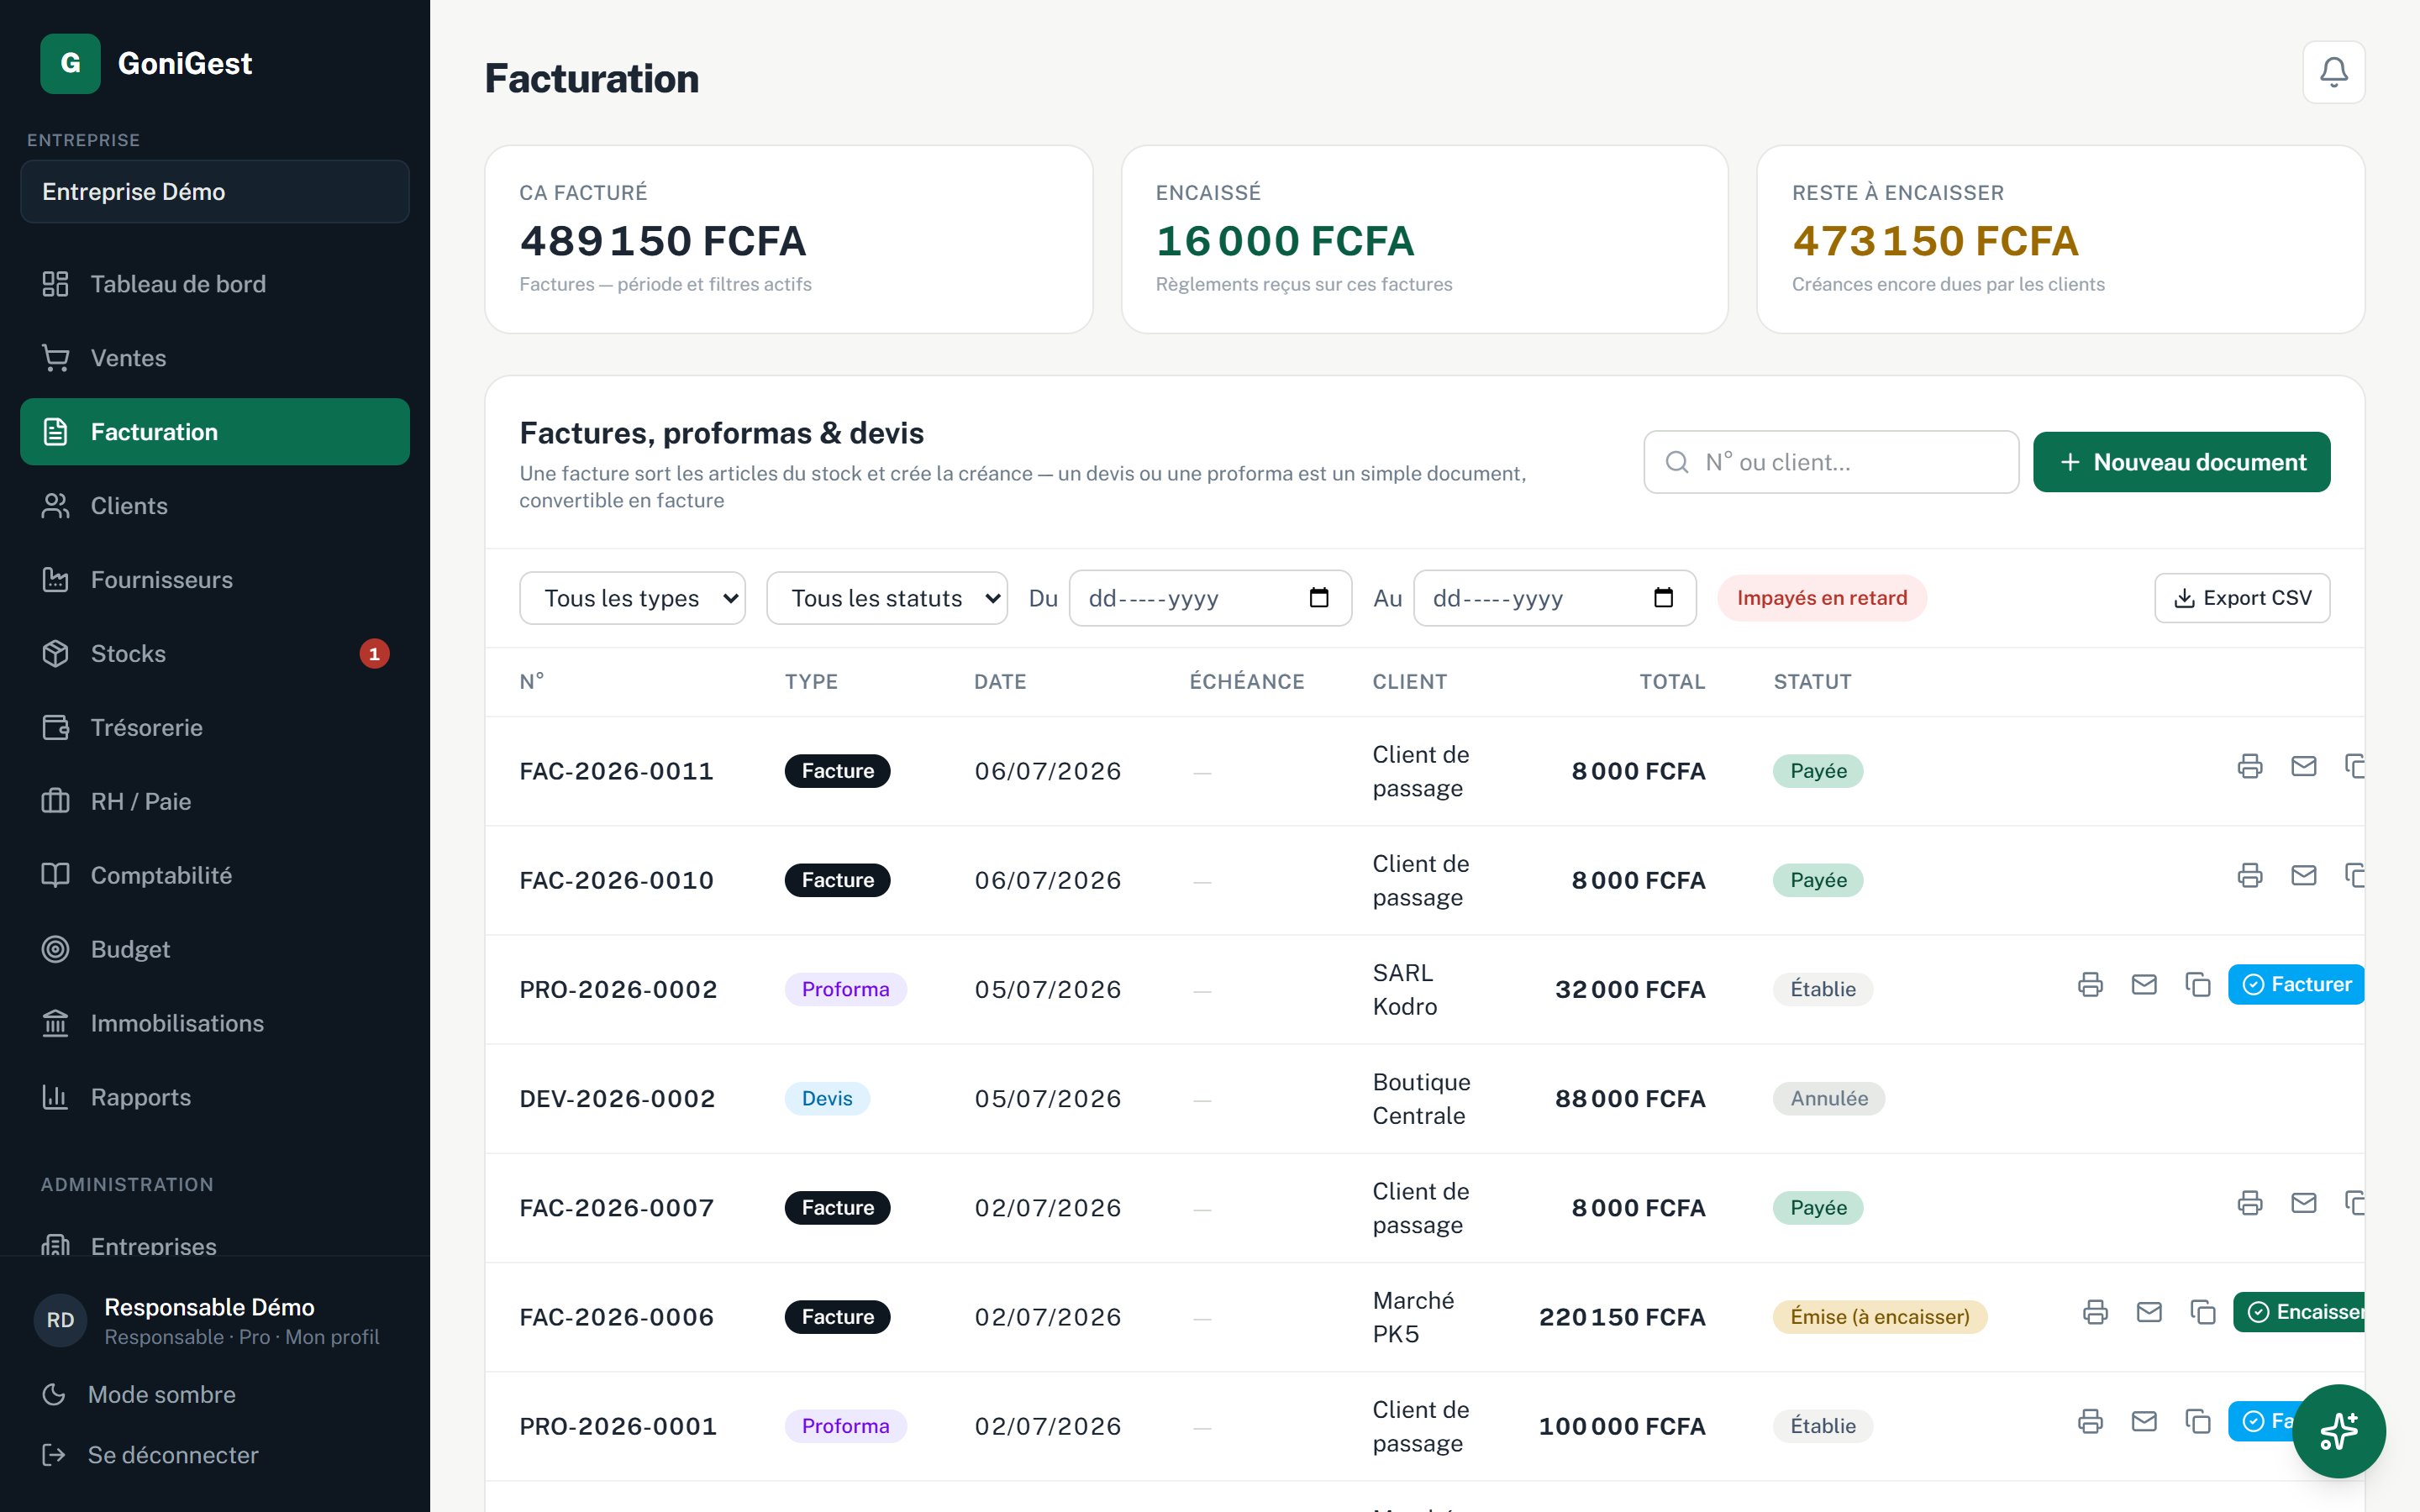Viewport: 2420px width, 1512px height.
Task: Click the Émise (à encaisser) status badge
Action: point(1879,1316)
